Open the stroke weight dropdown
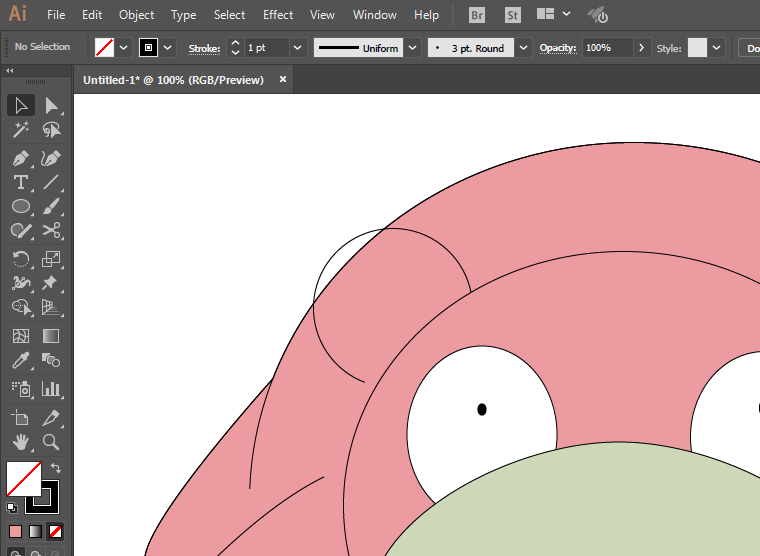The width and height of the screenshot is (760, 556). [x=298, y=48]
